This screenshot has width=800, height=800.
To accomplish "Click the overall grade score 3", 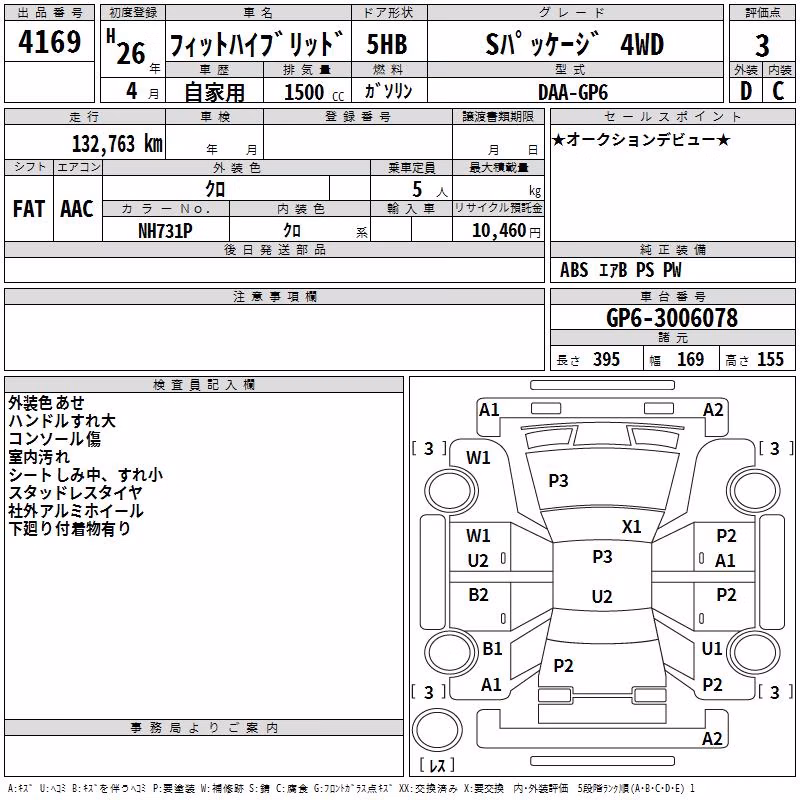I will tap(762, 46).
